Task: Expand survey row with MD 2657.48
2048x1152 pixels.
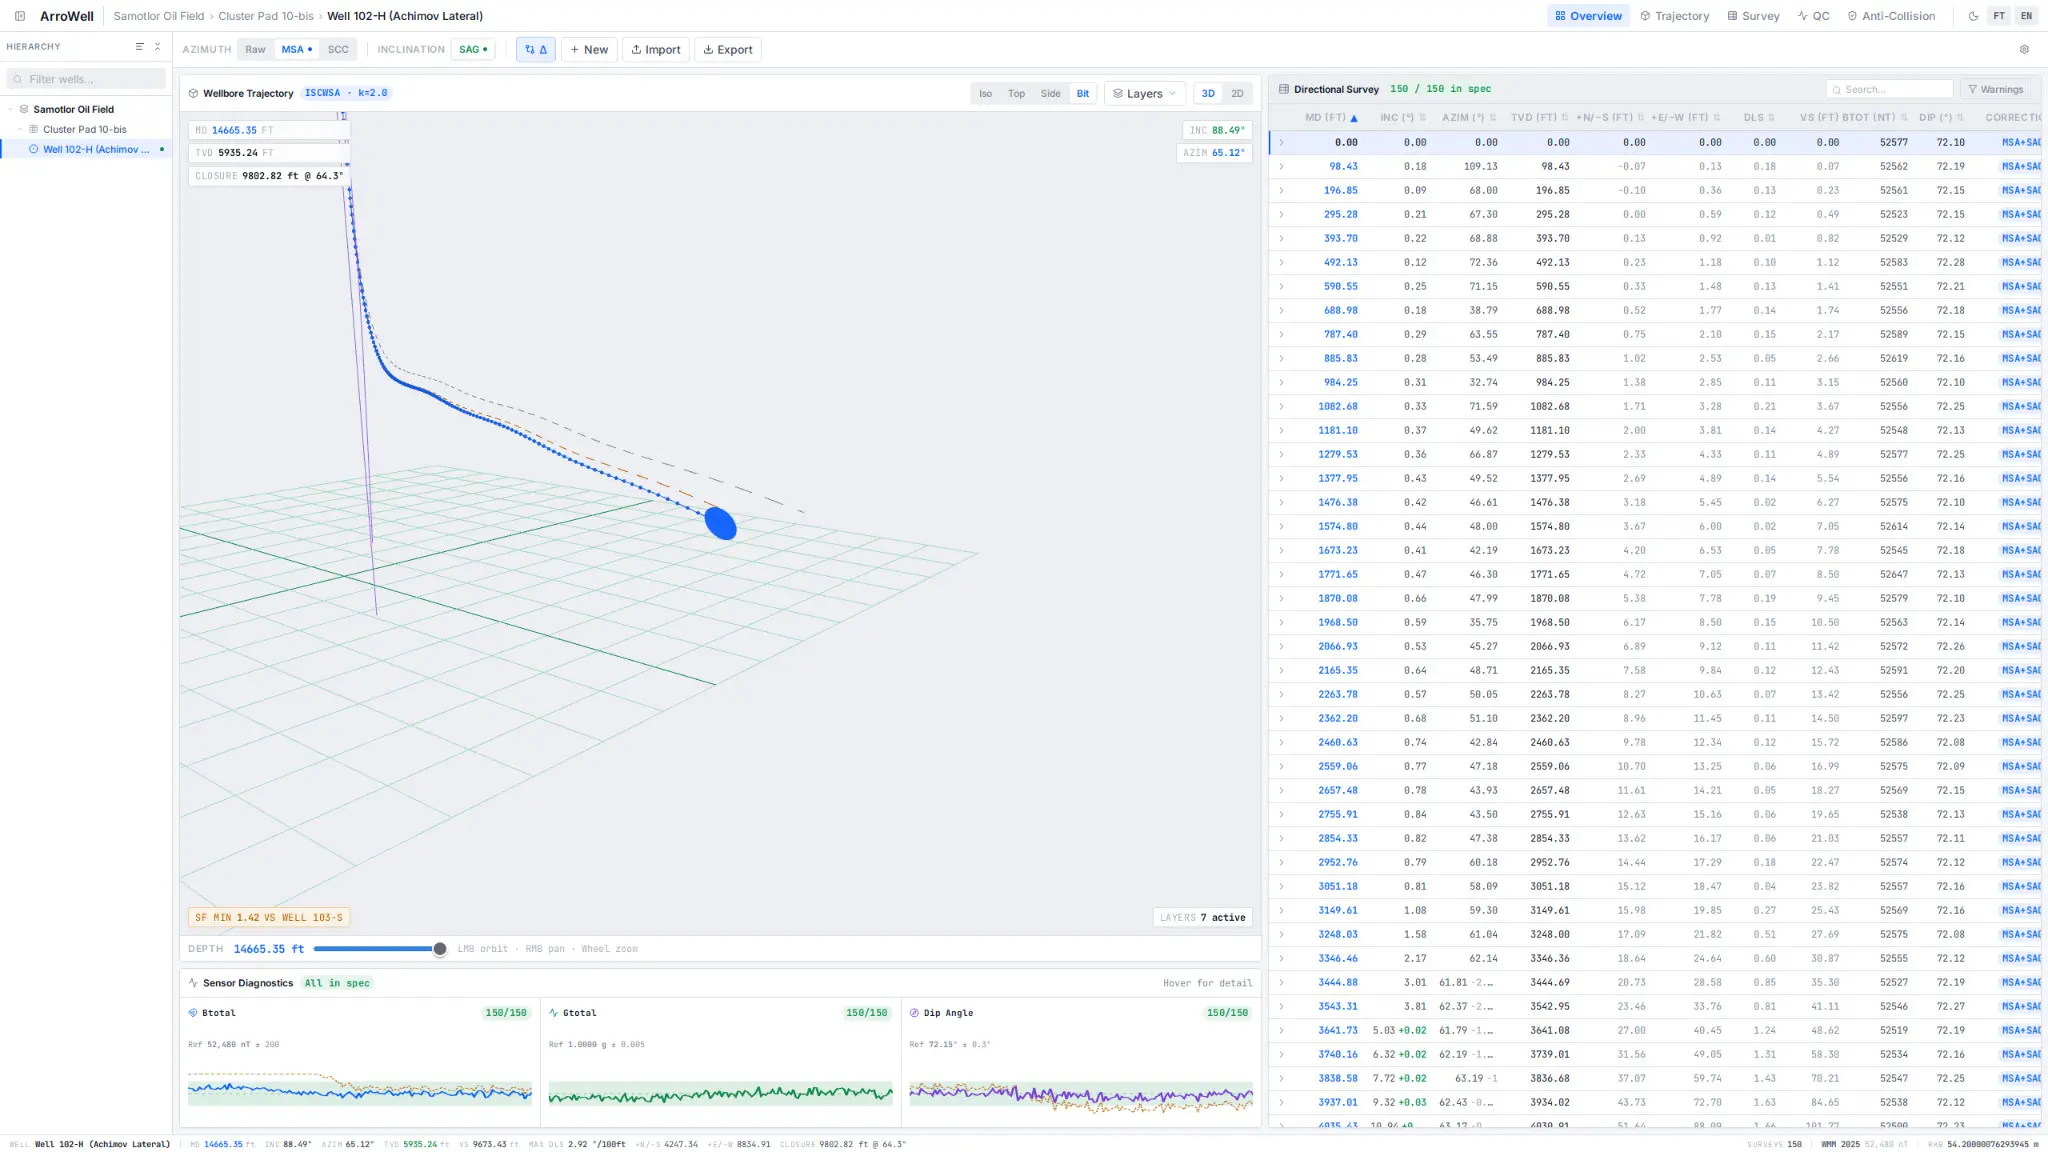Action: (1281, 790)
